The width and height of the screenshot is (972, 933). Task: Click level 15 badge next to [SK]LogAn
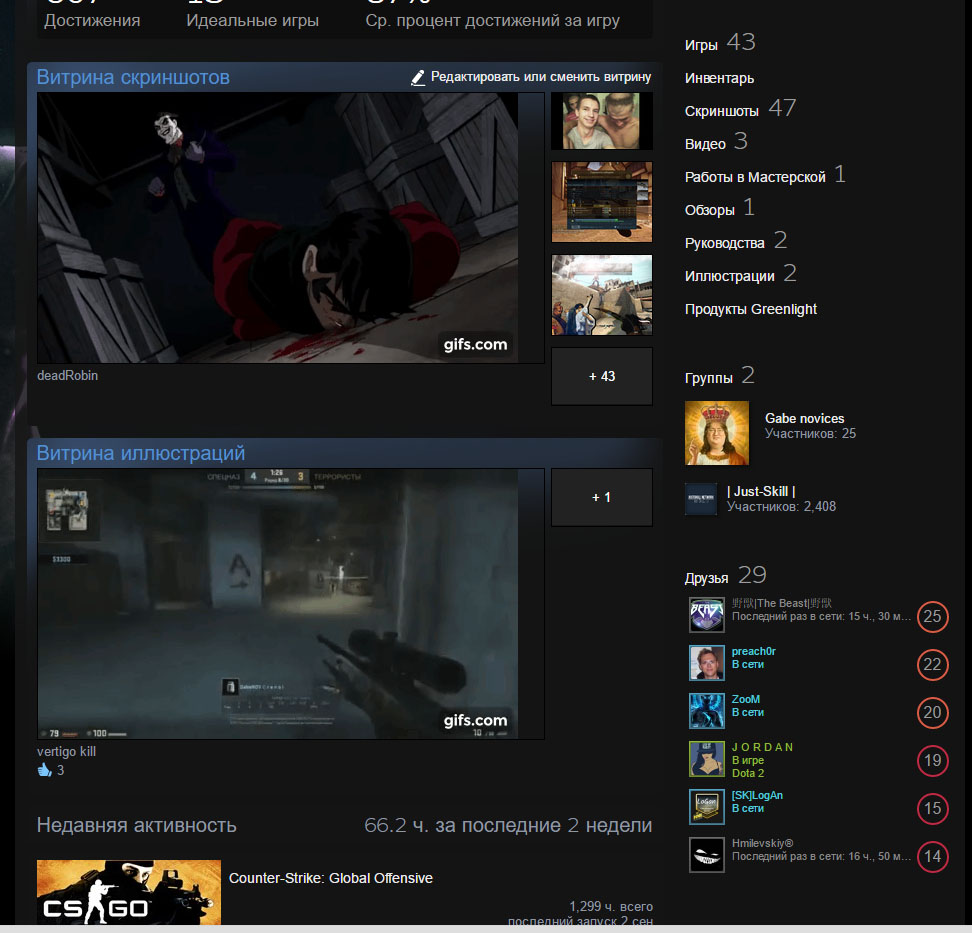pos(932,808)
